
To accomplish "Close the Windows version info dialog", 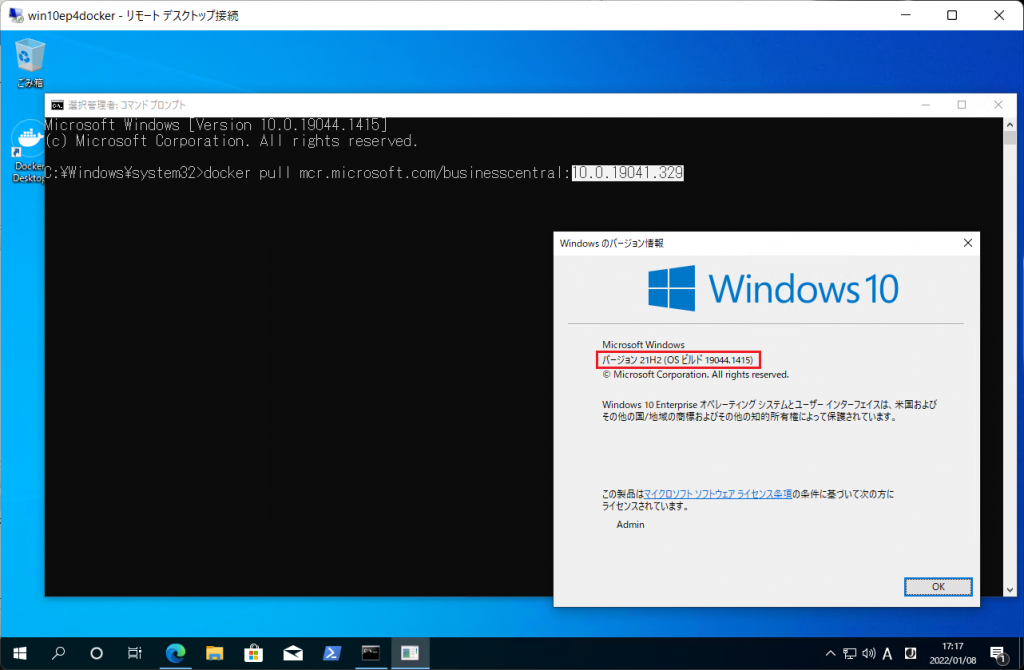I will (x=968, y=243).
